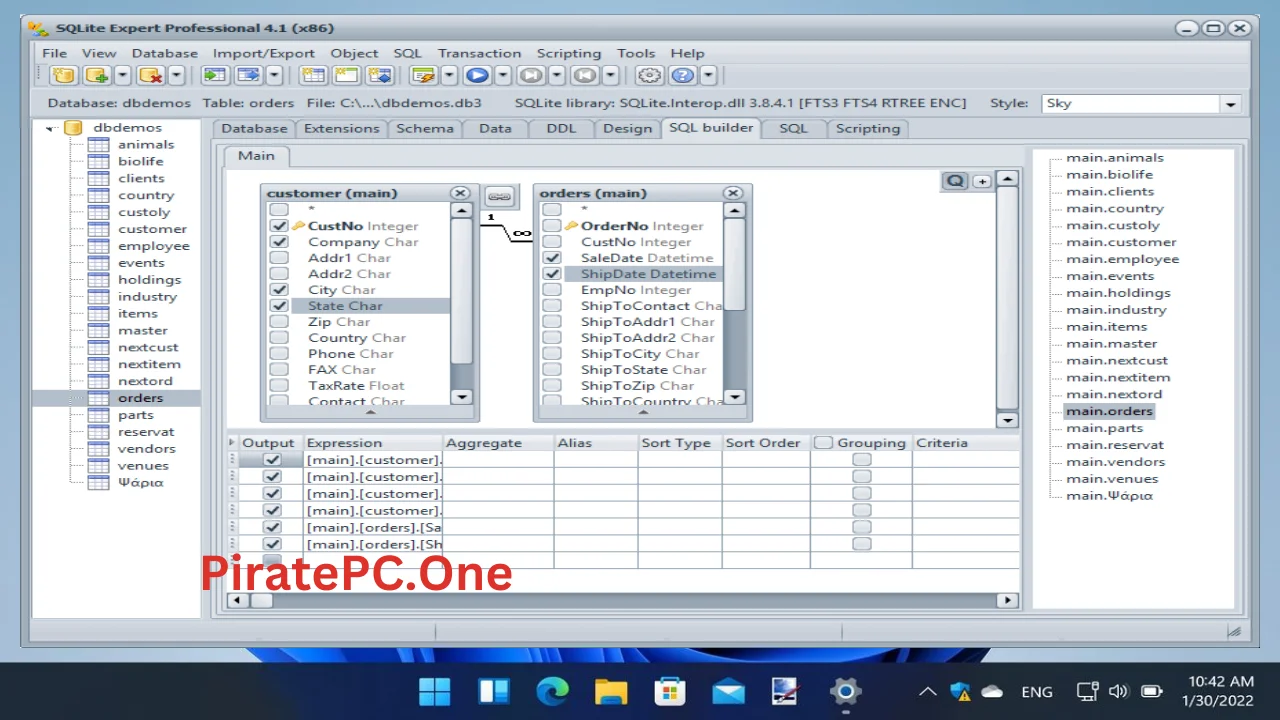Click the gray step-back toolbar icon
Viewport: 1280px width, 720px height.
(585, 75)
